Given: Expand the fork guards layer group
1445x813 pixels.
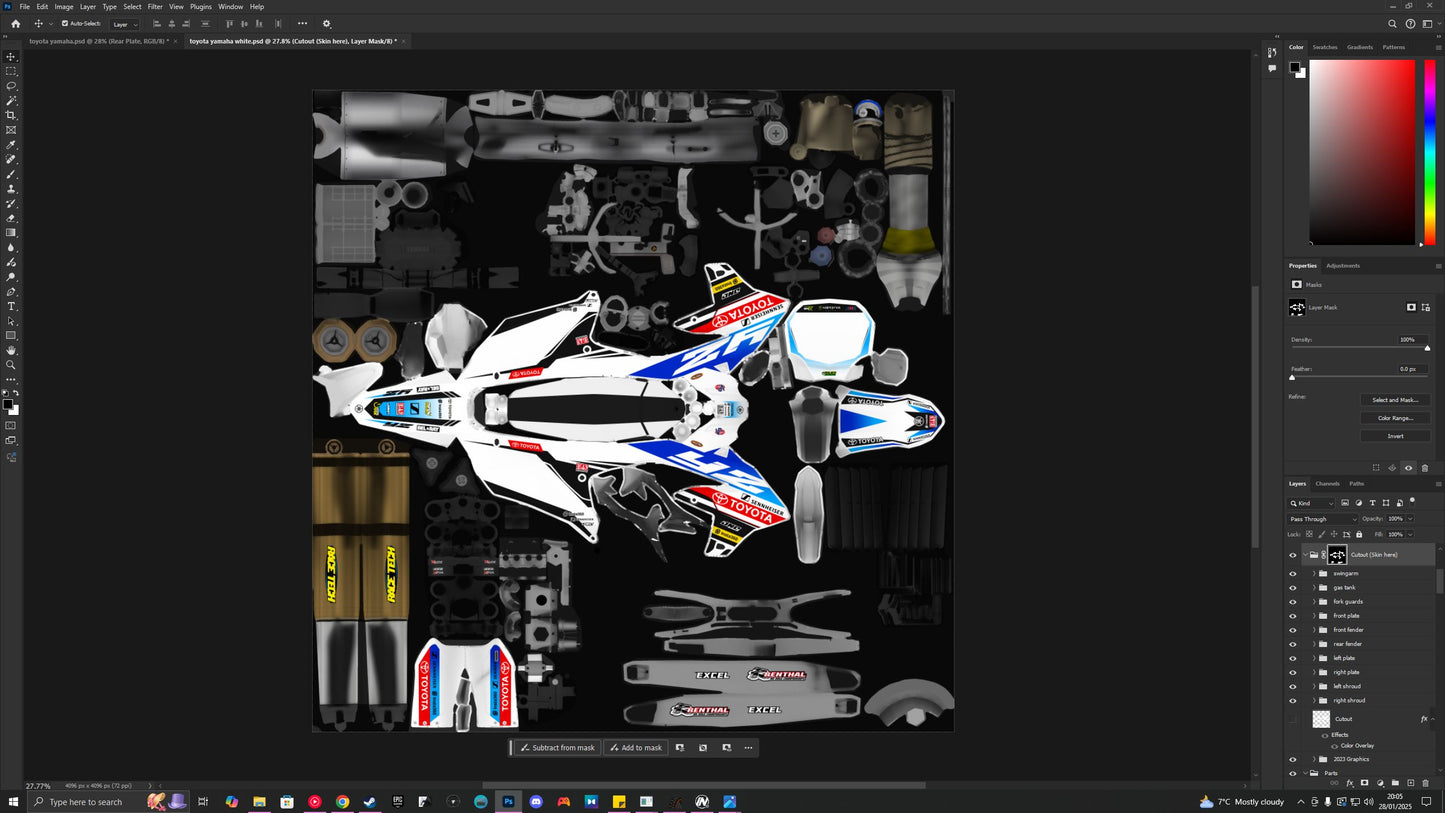Looking at the screenshot, I should 1313,601.
